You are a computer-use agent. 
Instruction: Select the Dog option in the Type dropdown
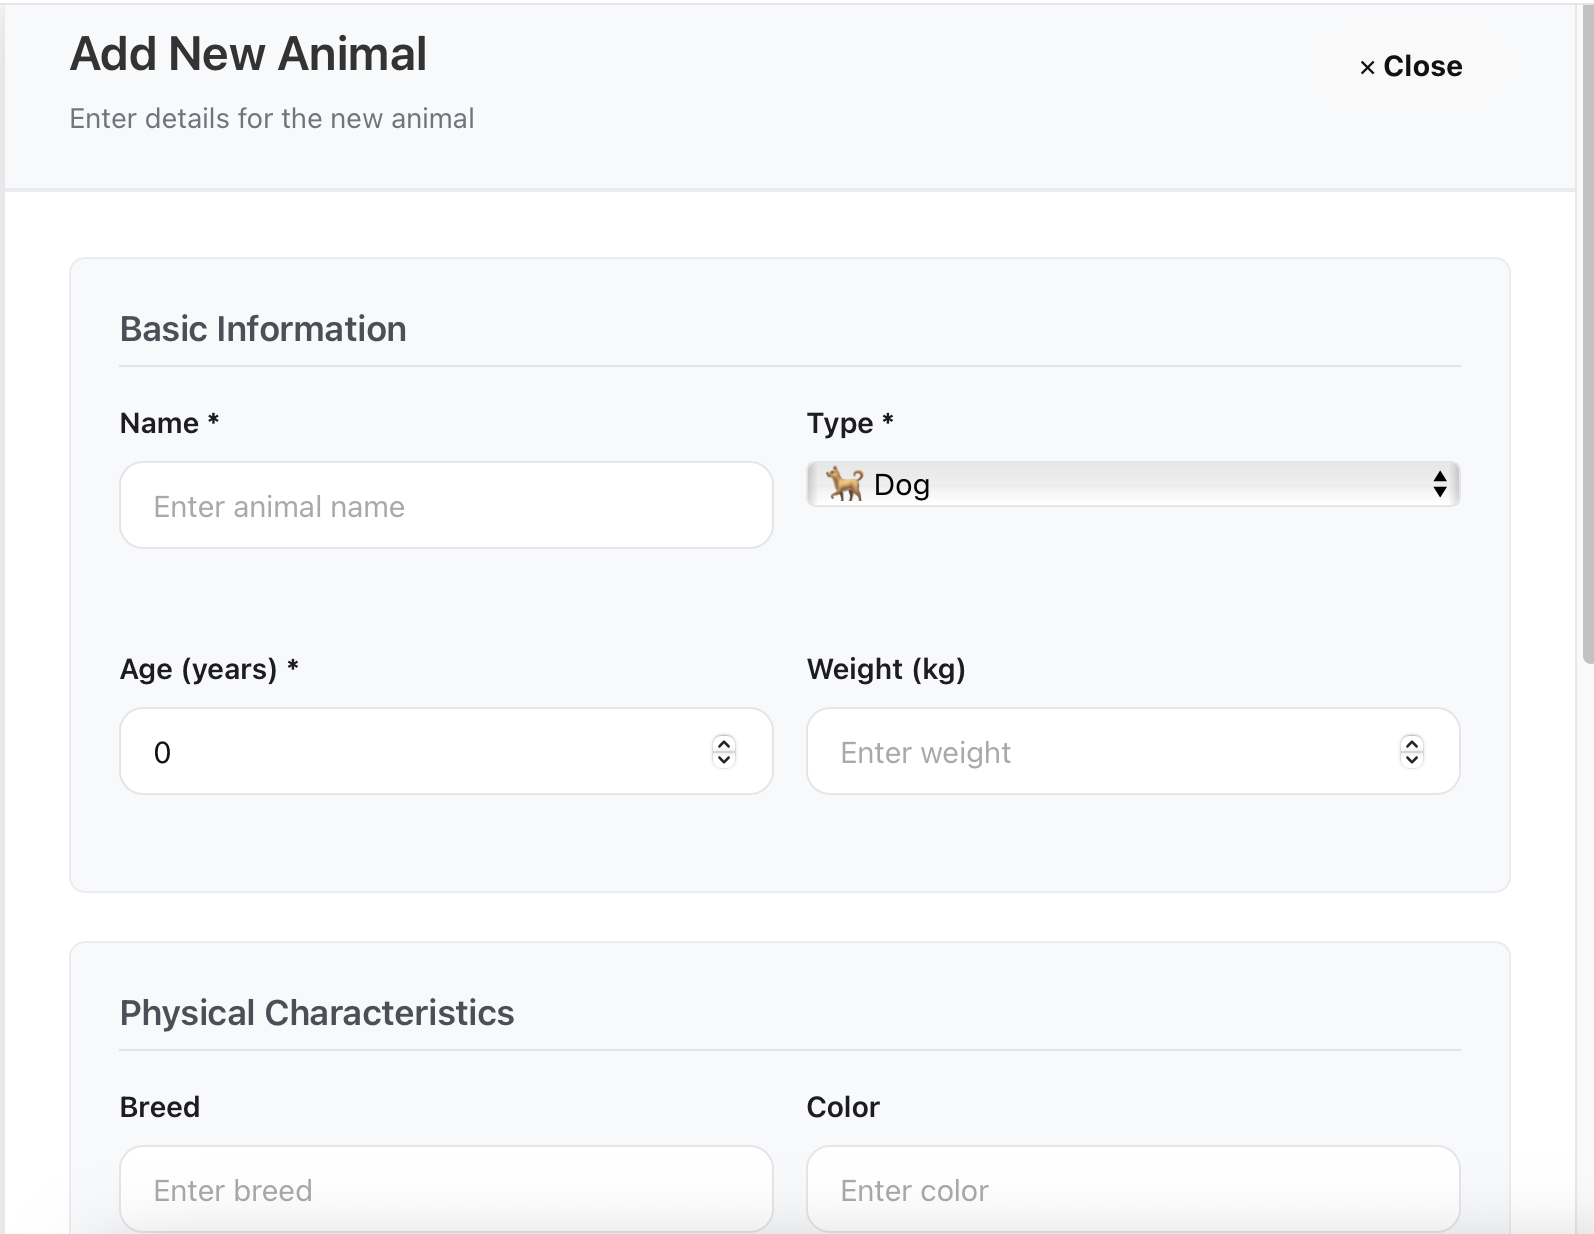coord(900,484)
